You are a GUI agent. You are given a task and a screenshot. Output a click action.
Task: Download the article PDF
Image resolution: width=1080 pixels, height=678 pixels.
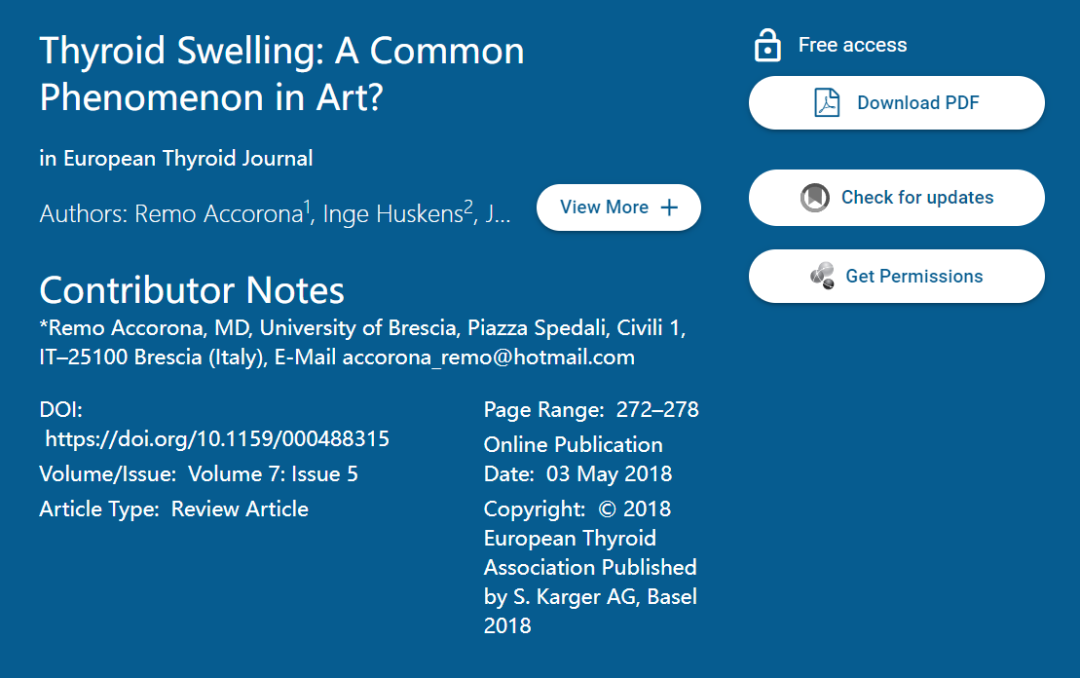(897, 103)
